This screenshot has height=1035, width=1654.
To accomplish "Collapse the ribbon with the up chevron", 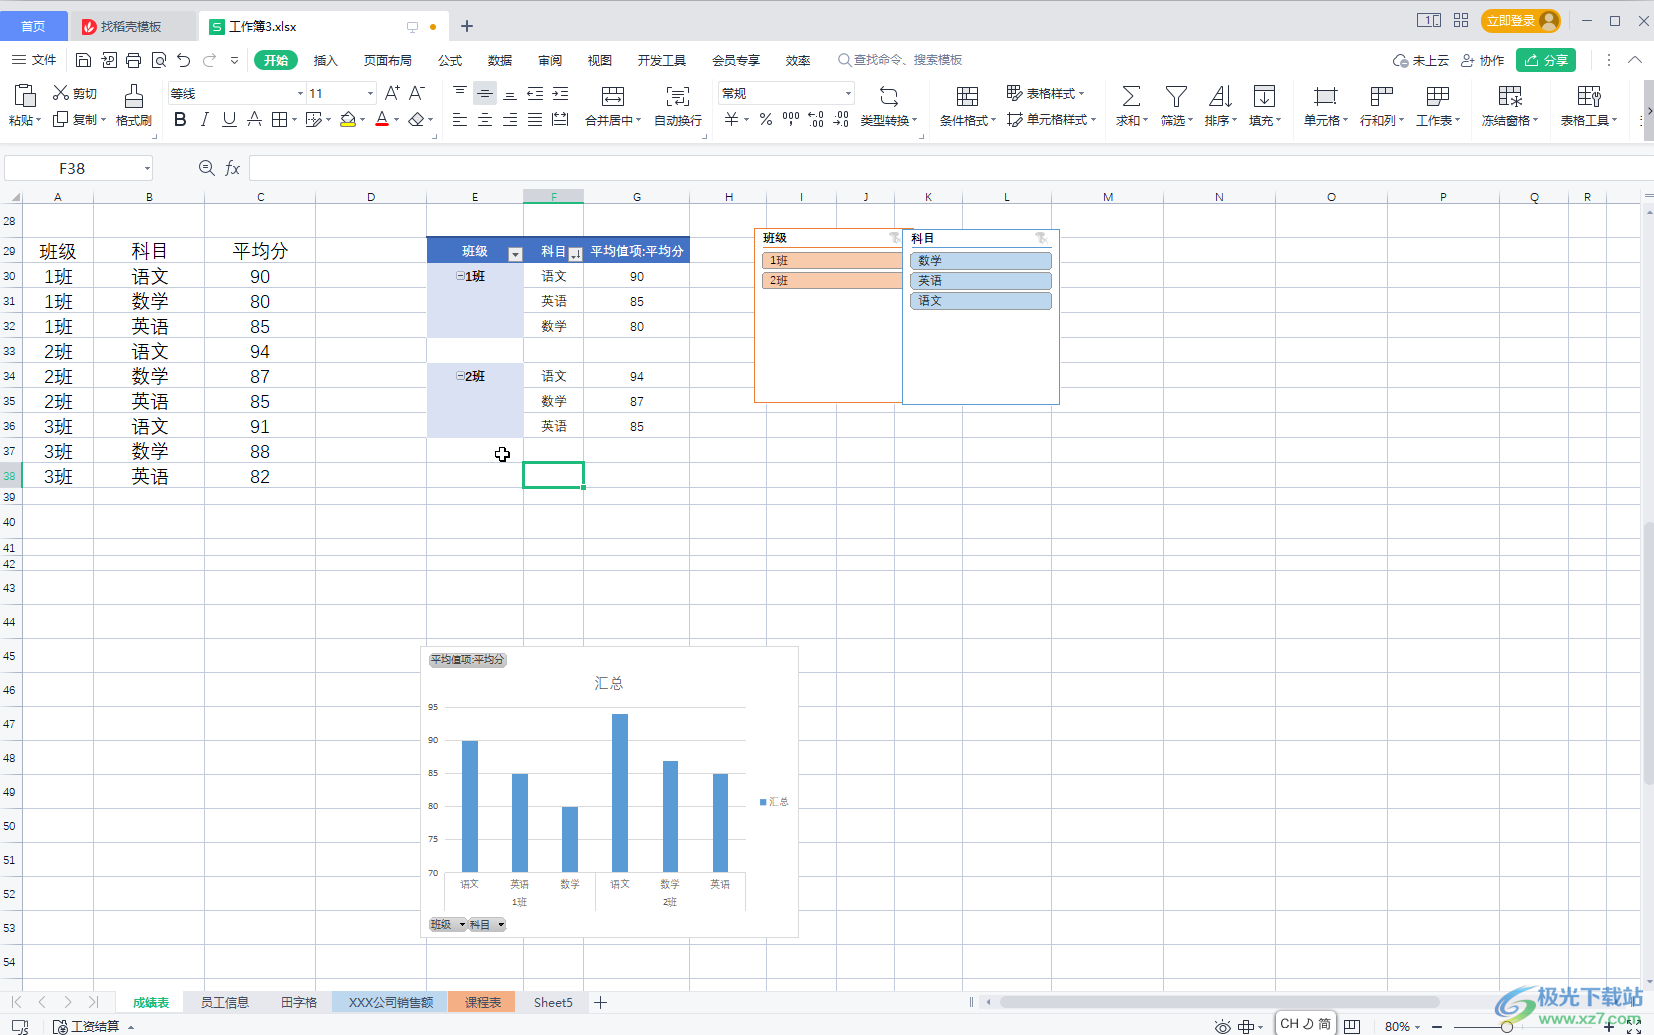I will click(1635, 60).
